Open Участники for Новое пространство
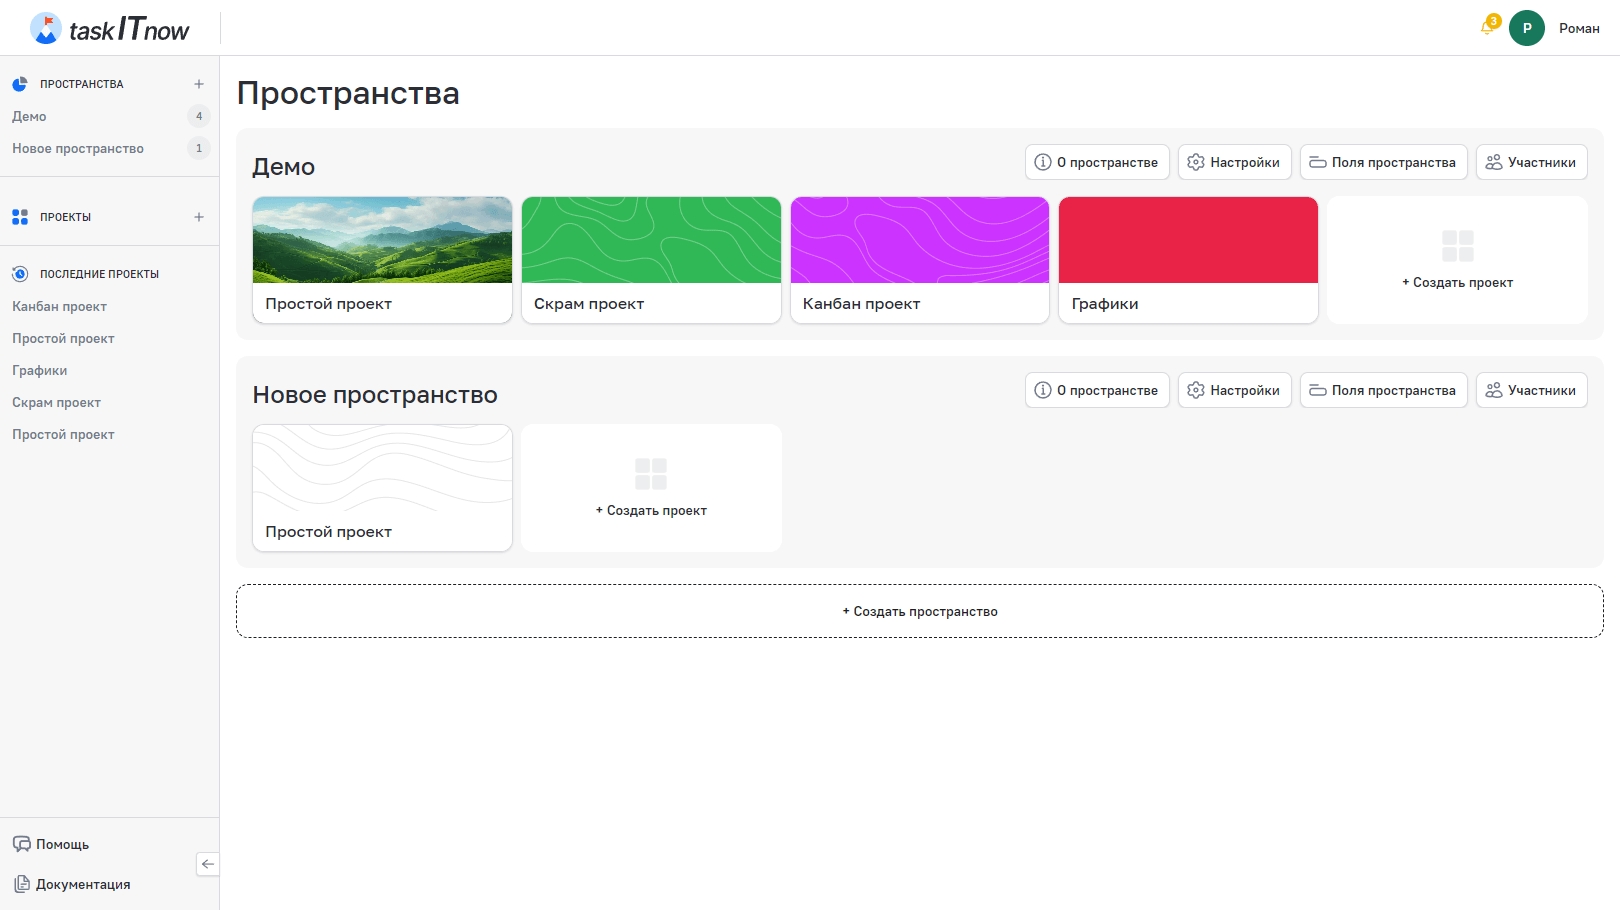 [x=1531, y=390]
